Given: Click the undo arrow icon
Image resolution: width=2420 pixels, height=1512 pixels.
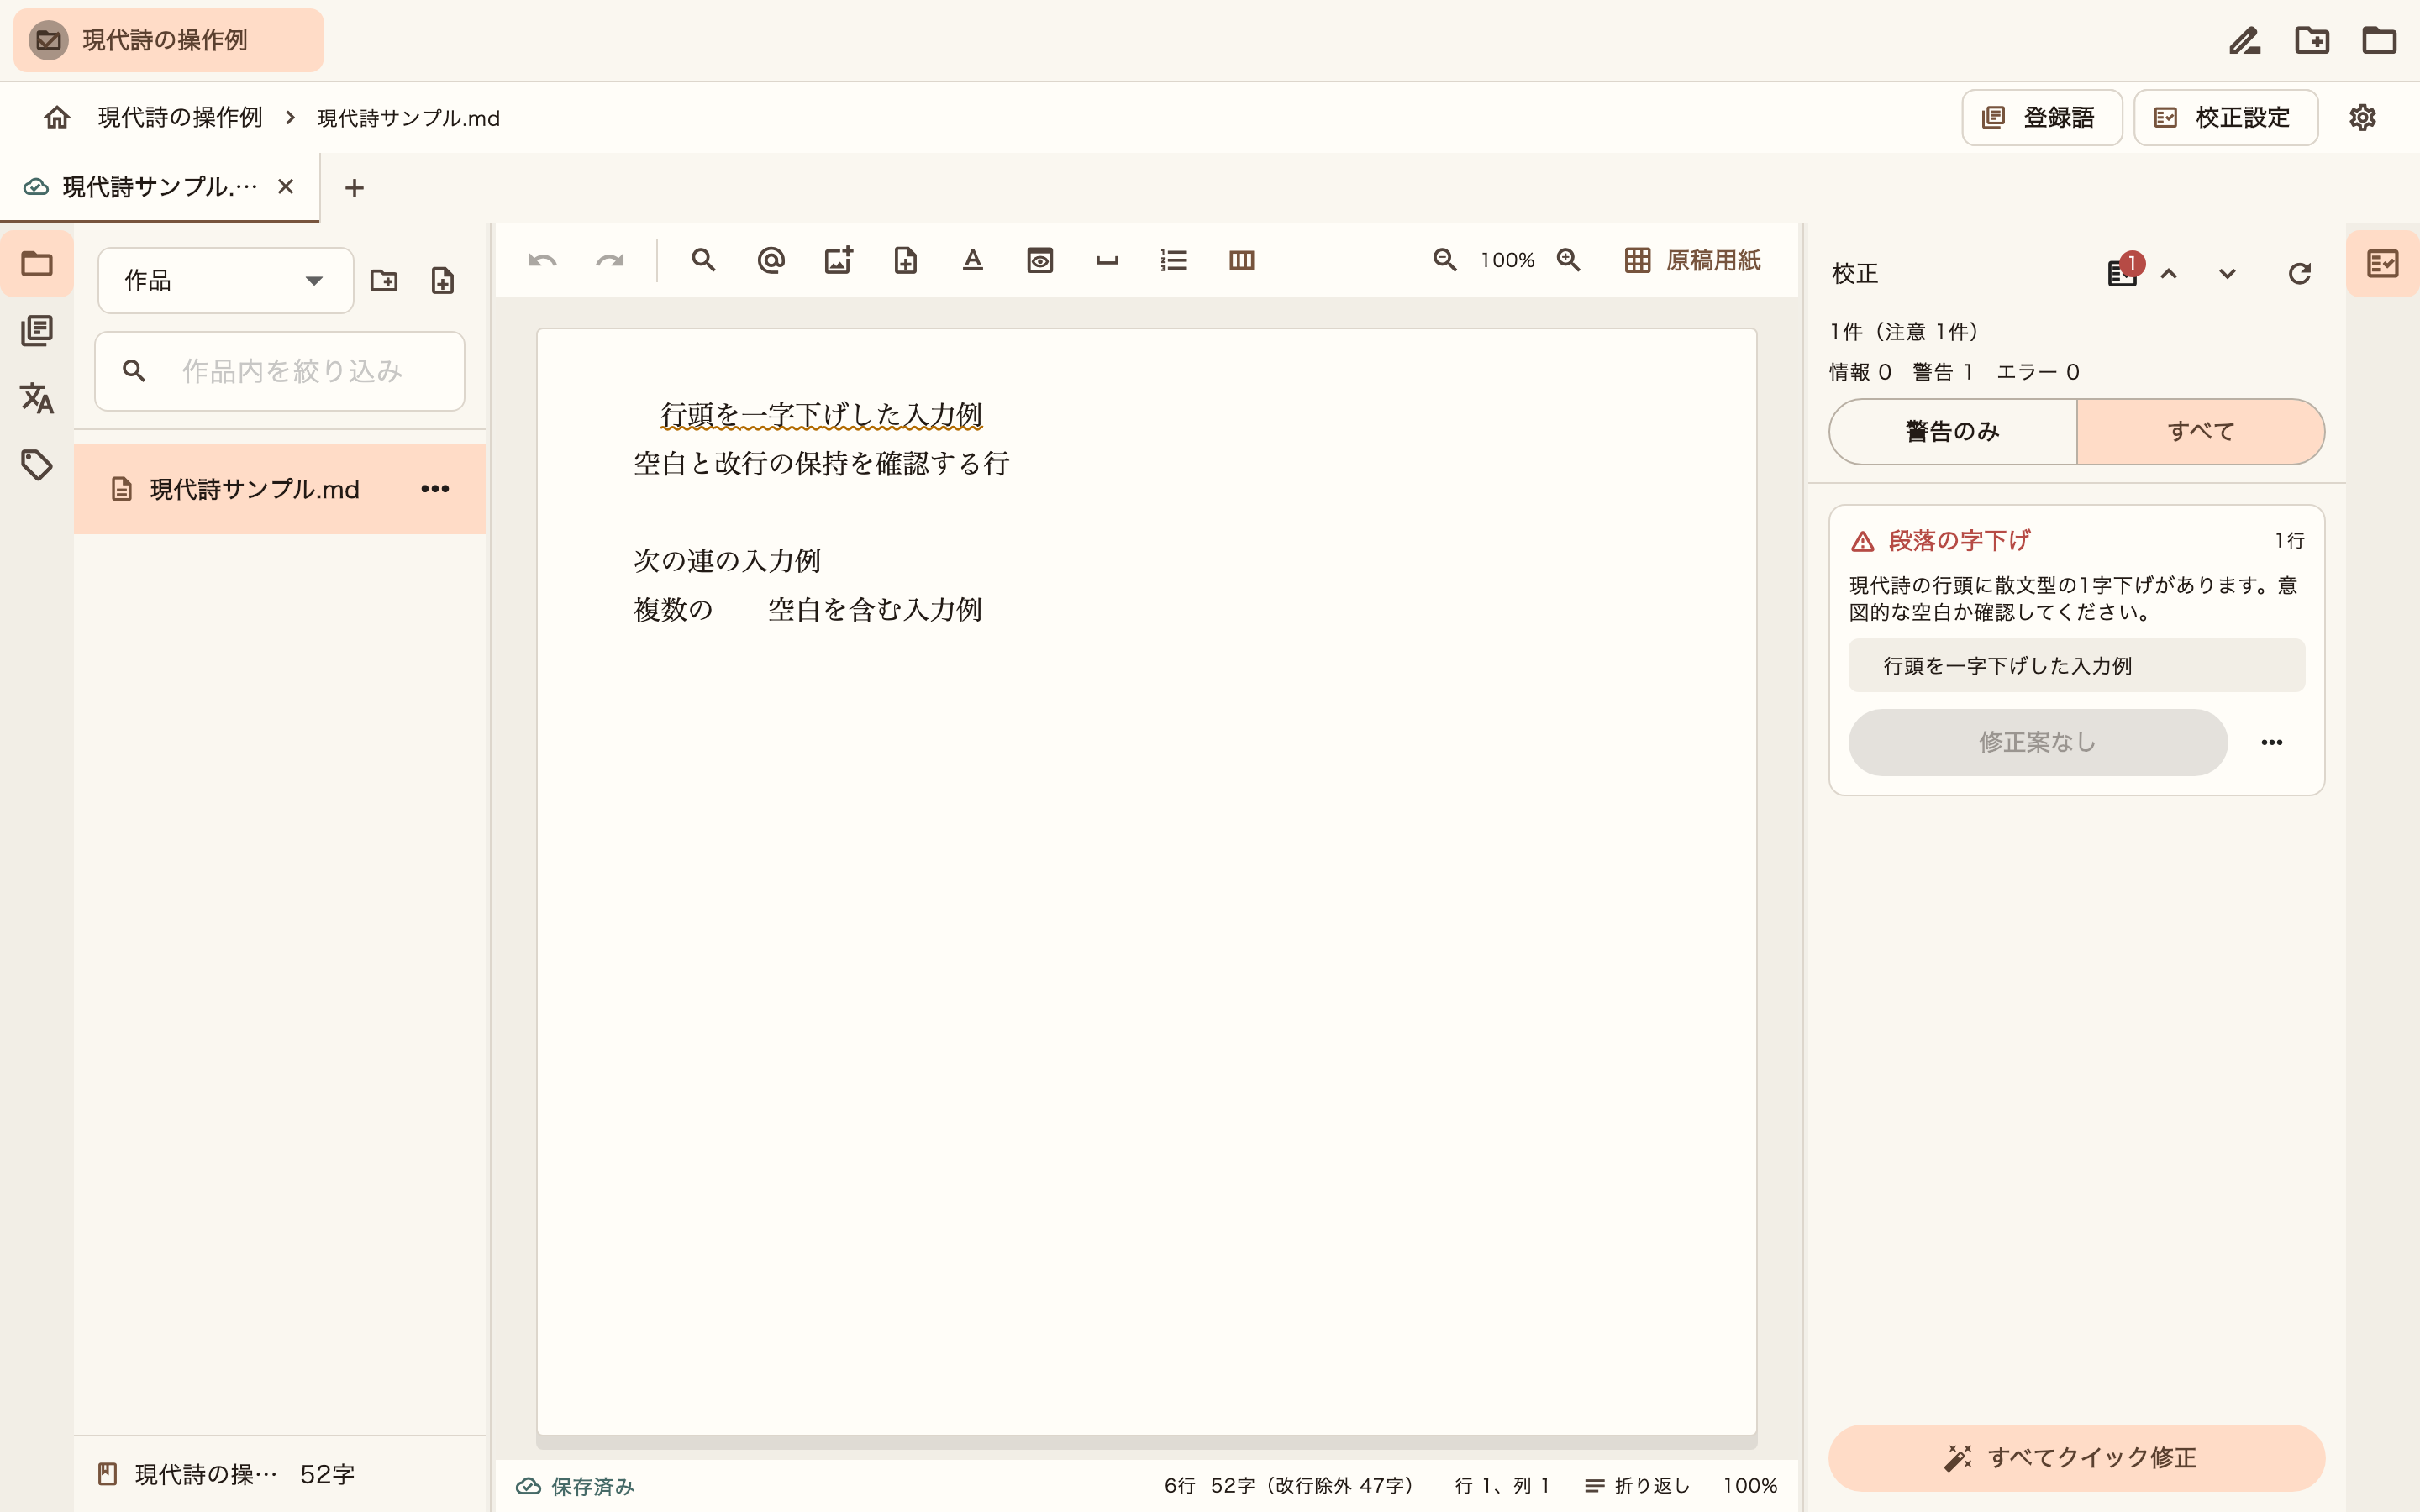Looking at the screenshot, I should point(542,261).
